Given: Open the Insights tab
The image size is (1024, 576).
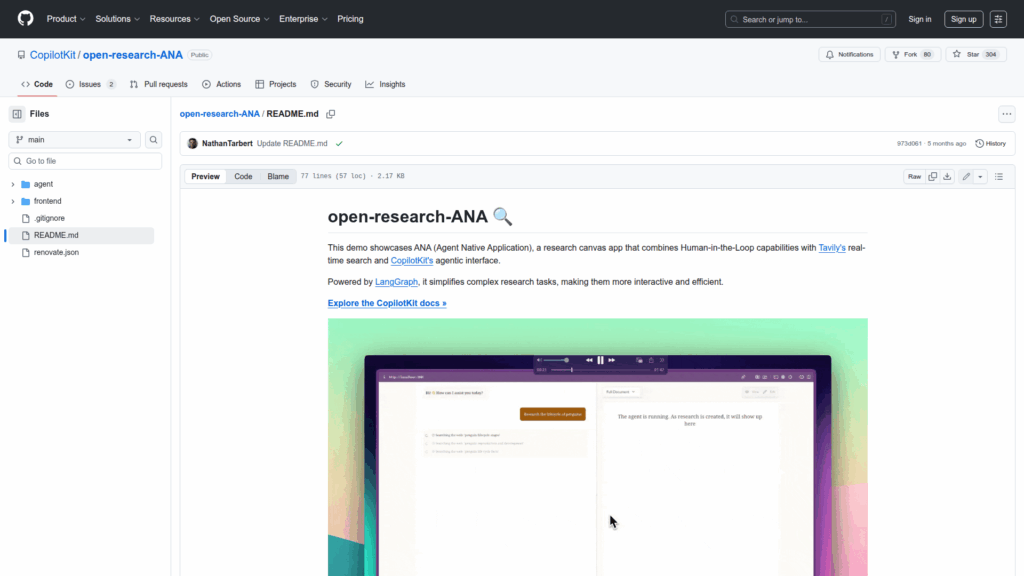Looking at the screenshot, I should click(x=385, y=84).
